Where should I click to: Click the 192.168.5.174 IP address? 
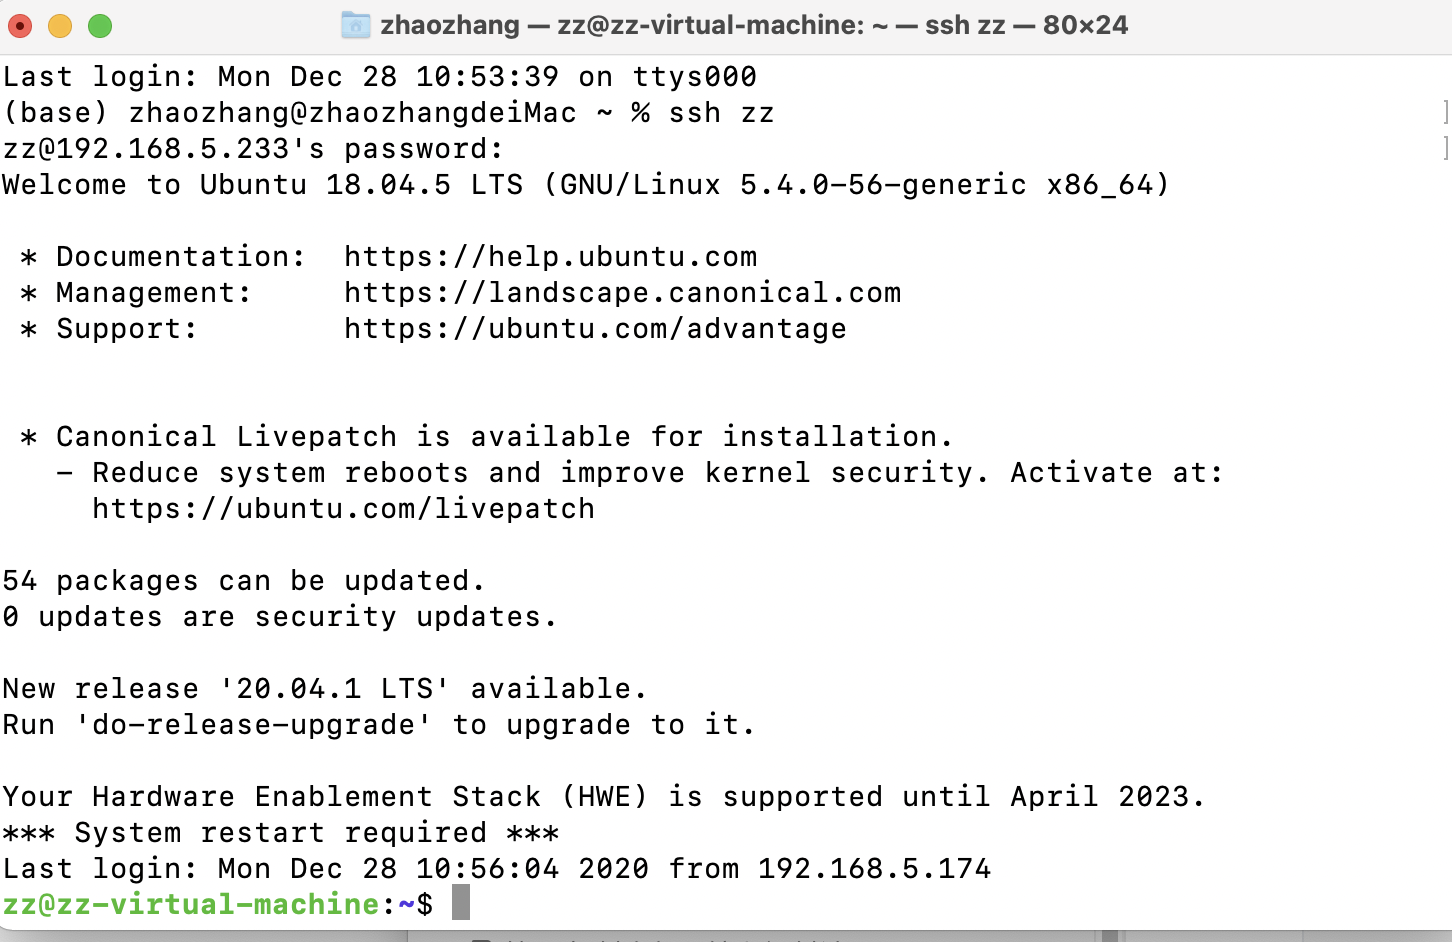point(874,869)
